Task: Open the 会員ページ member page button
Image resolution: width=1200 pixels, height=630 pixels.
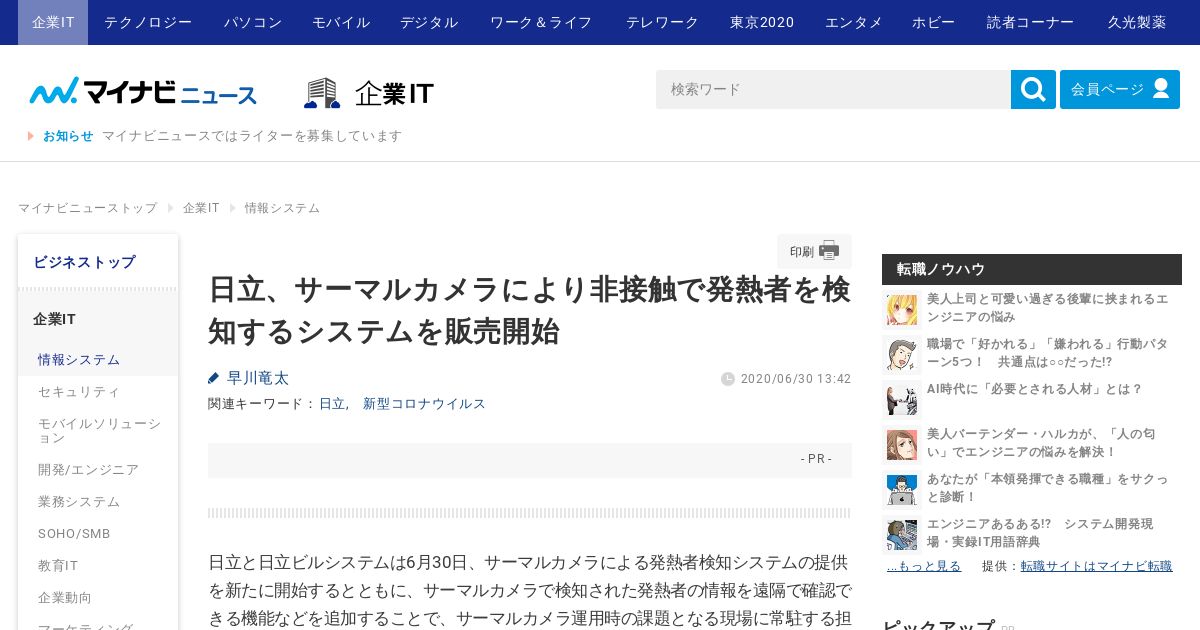Action: point(1120,89)
